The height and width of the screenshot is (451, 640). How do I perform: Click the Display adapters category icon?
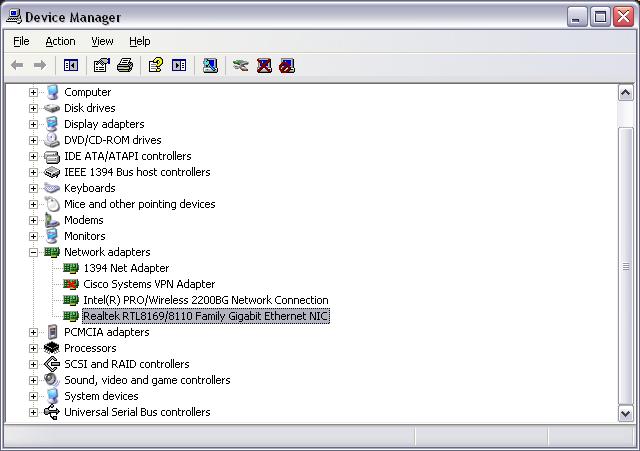(52, 124)
